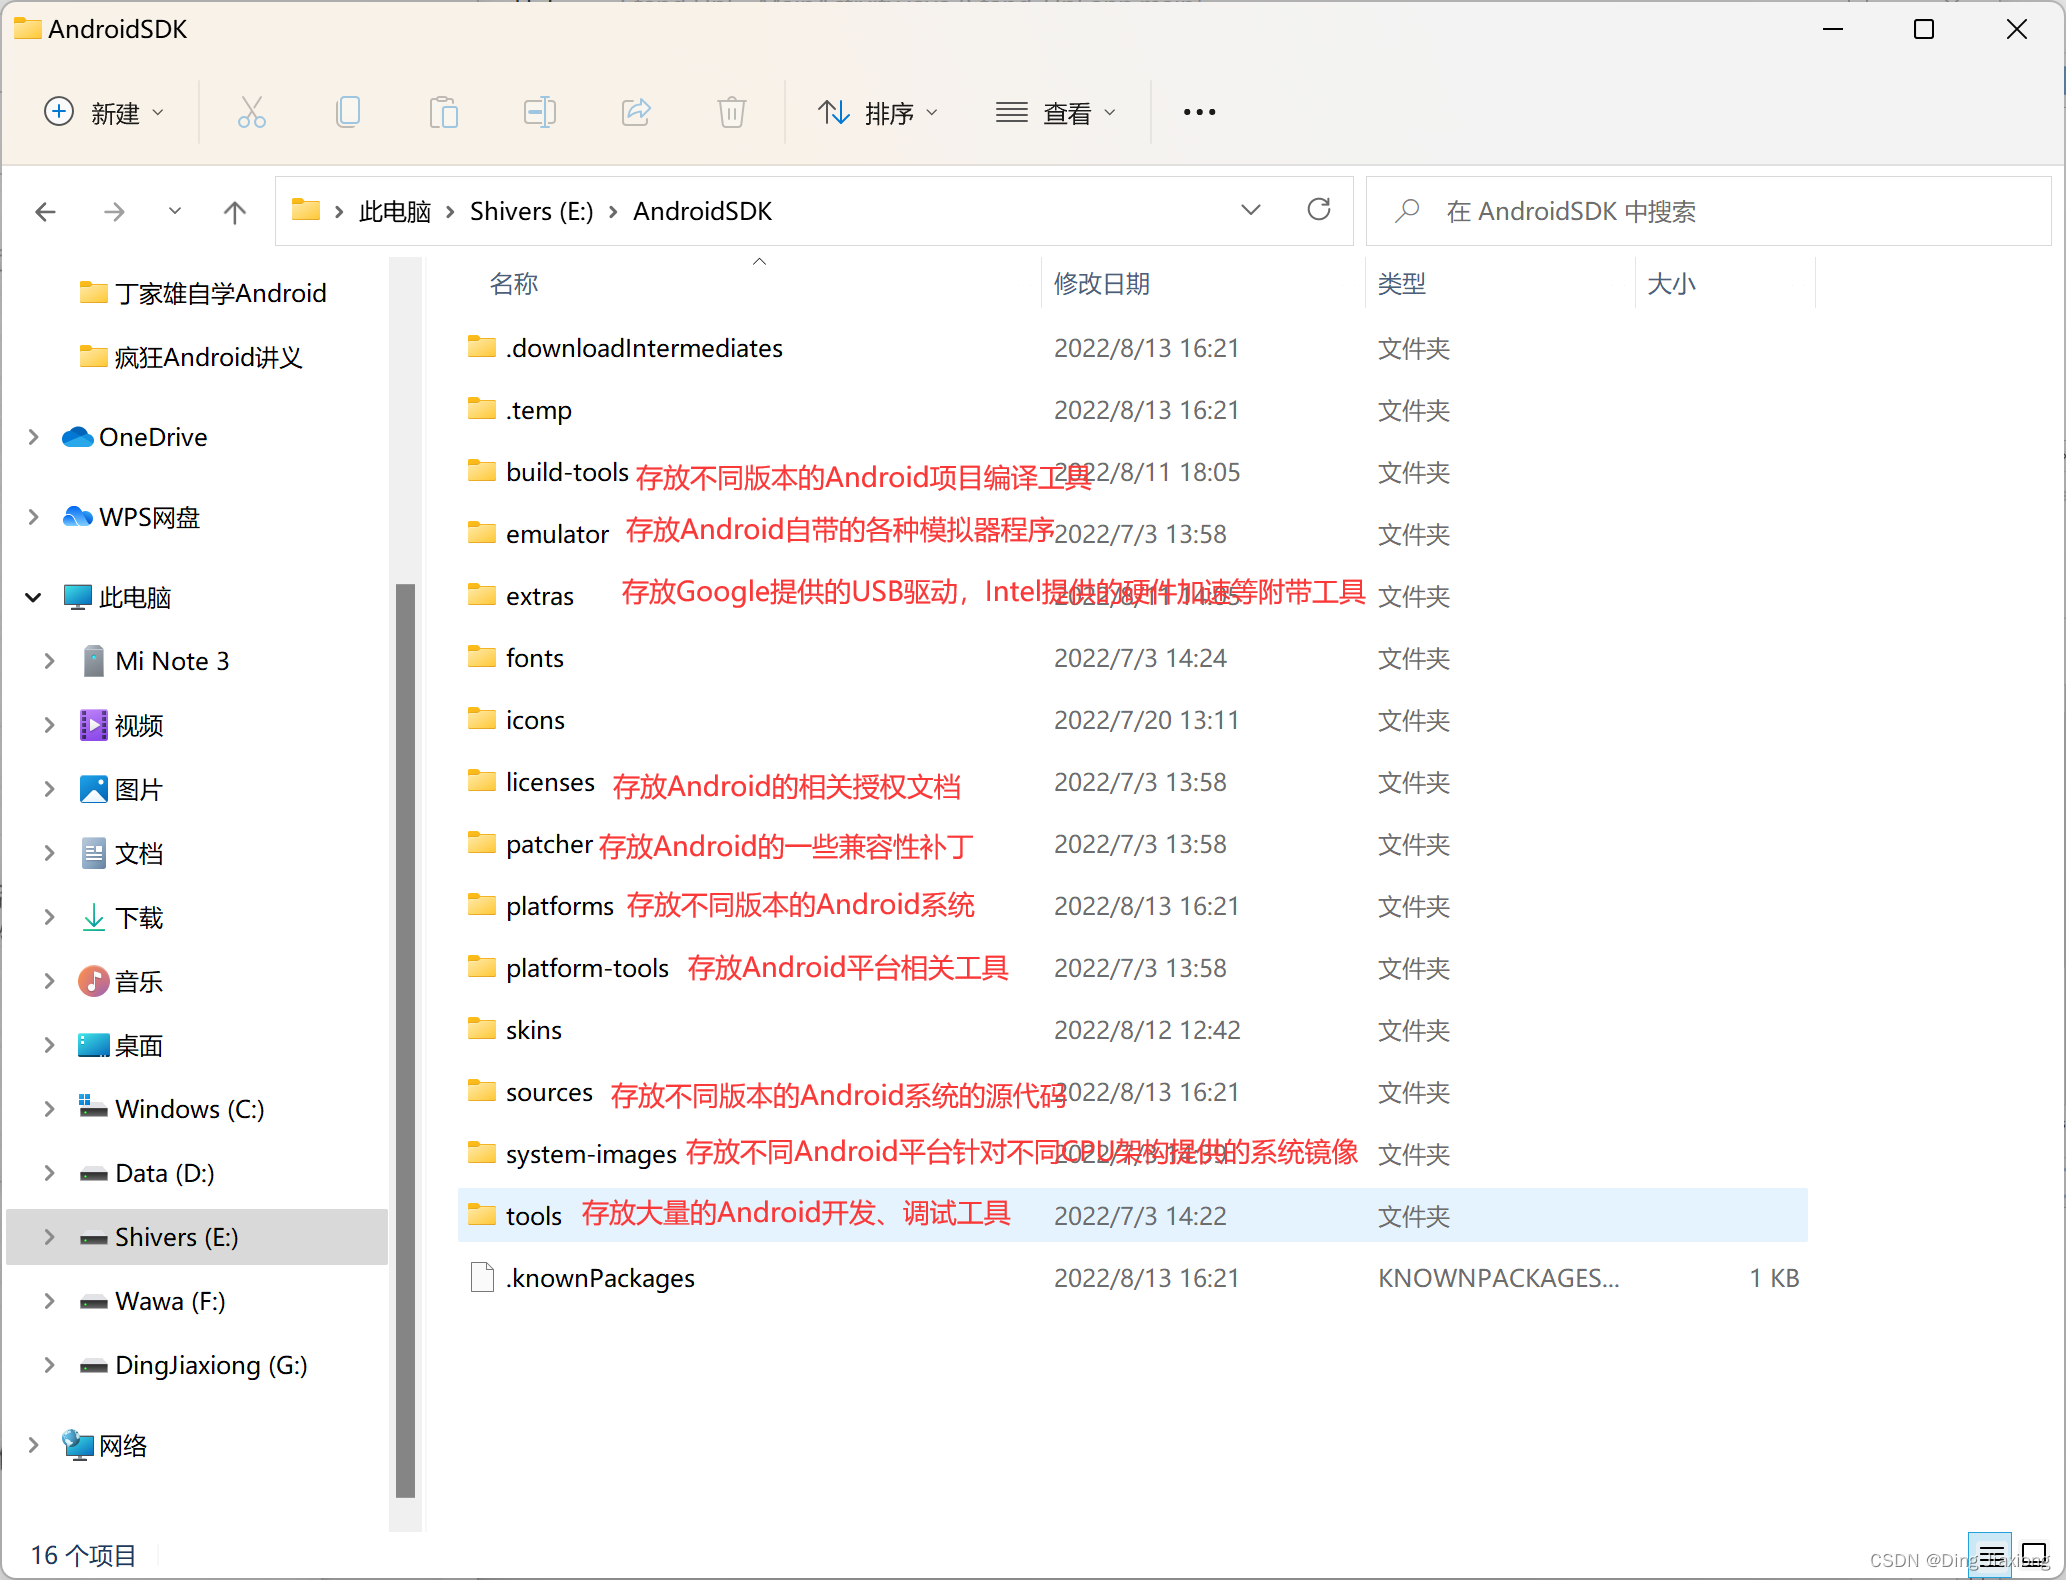The height and width of the screenshot is (1580, 2066).
Task: Click the Delete trash can icon
Action: [x=732, y=112]
